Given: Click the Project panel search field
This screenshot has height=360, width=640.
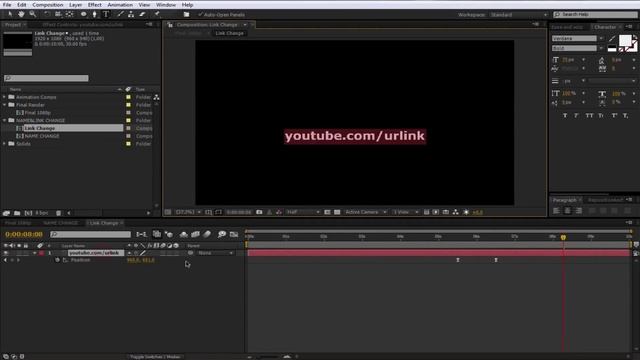Looking at the screenshot, I should (x=46, y=78).
